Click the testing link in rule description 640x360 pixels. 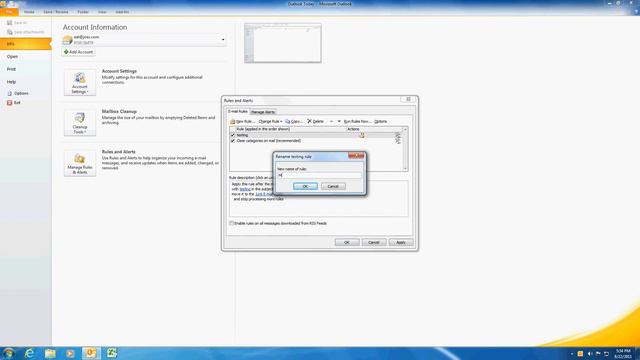pos(245,189)
